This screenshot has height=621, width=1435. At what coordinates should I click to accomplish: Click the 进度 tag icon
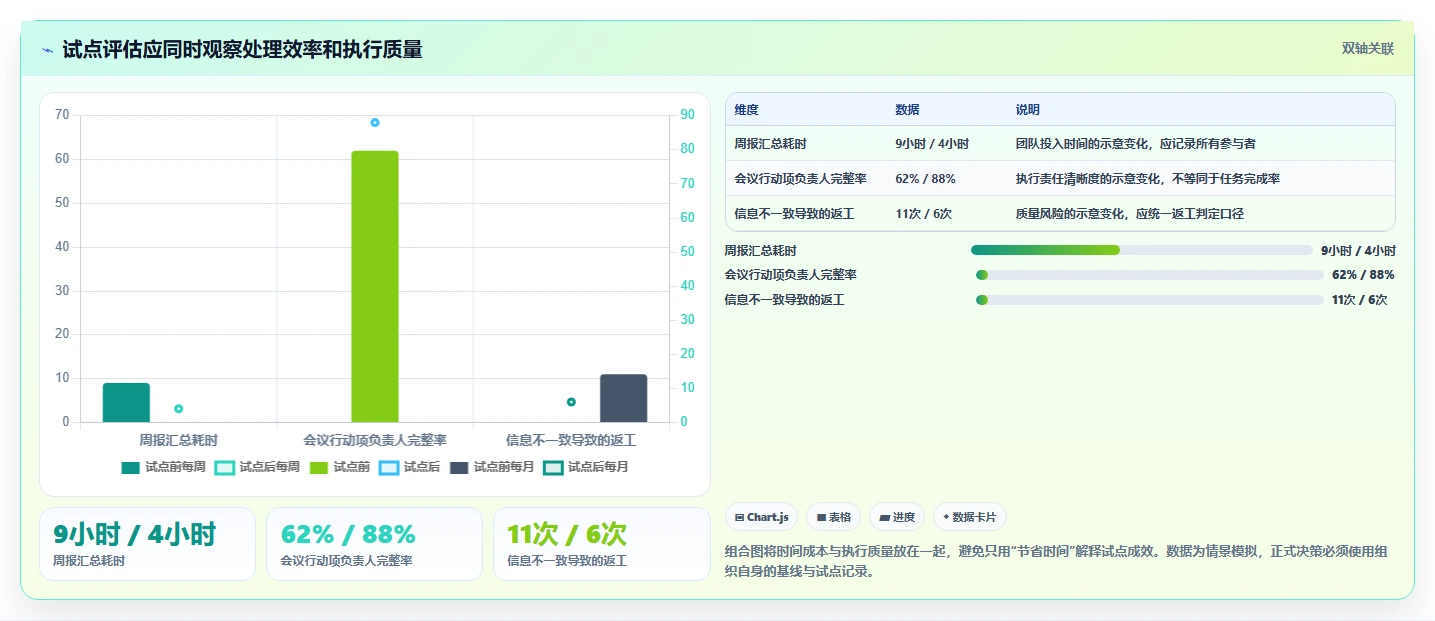click(884, 518)
